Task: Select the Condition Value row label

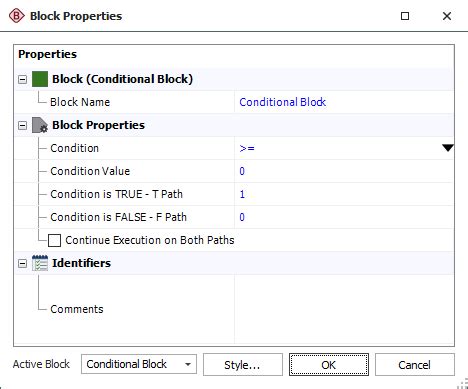Action: pos(90,171)
